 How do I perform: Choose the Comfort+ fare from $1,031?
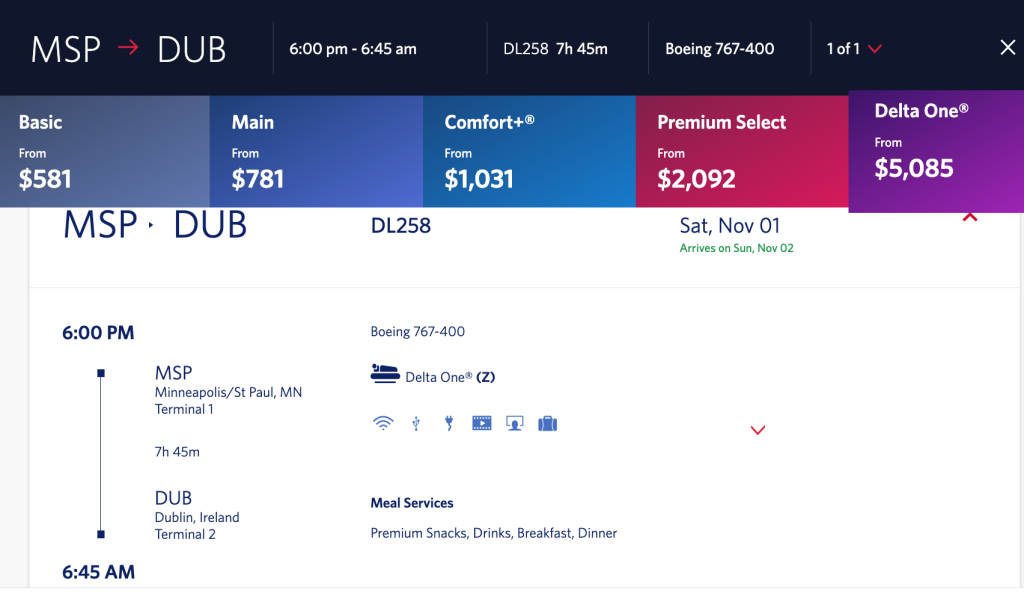tap(530, 152)
